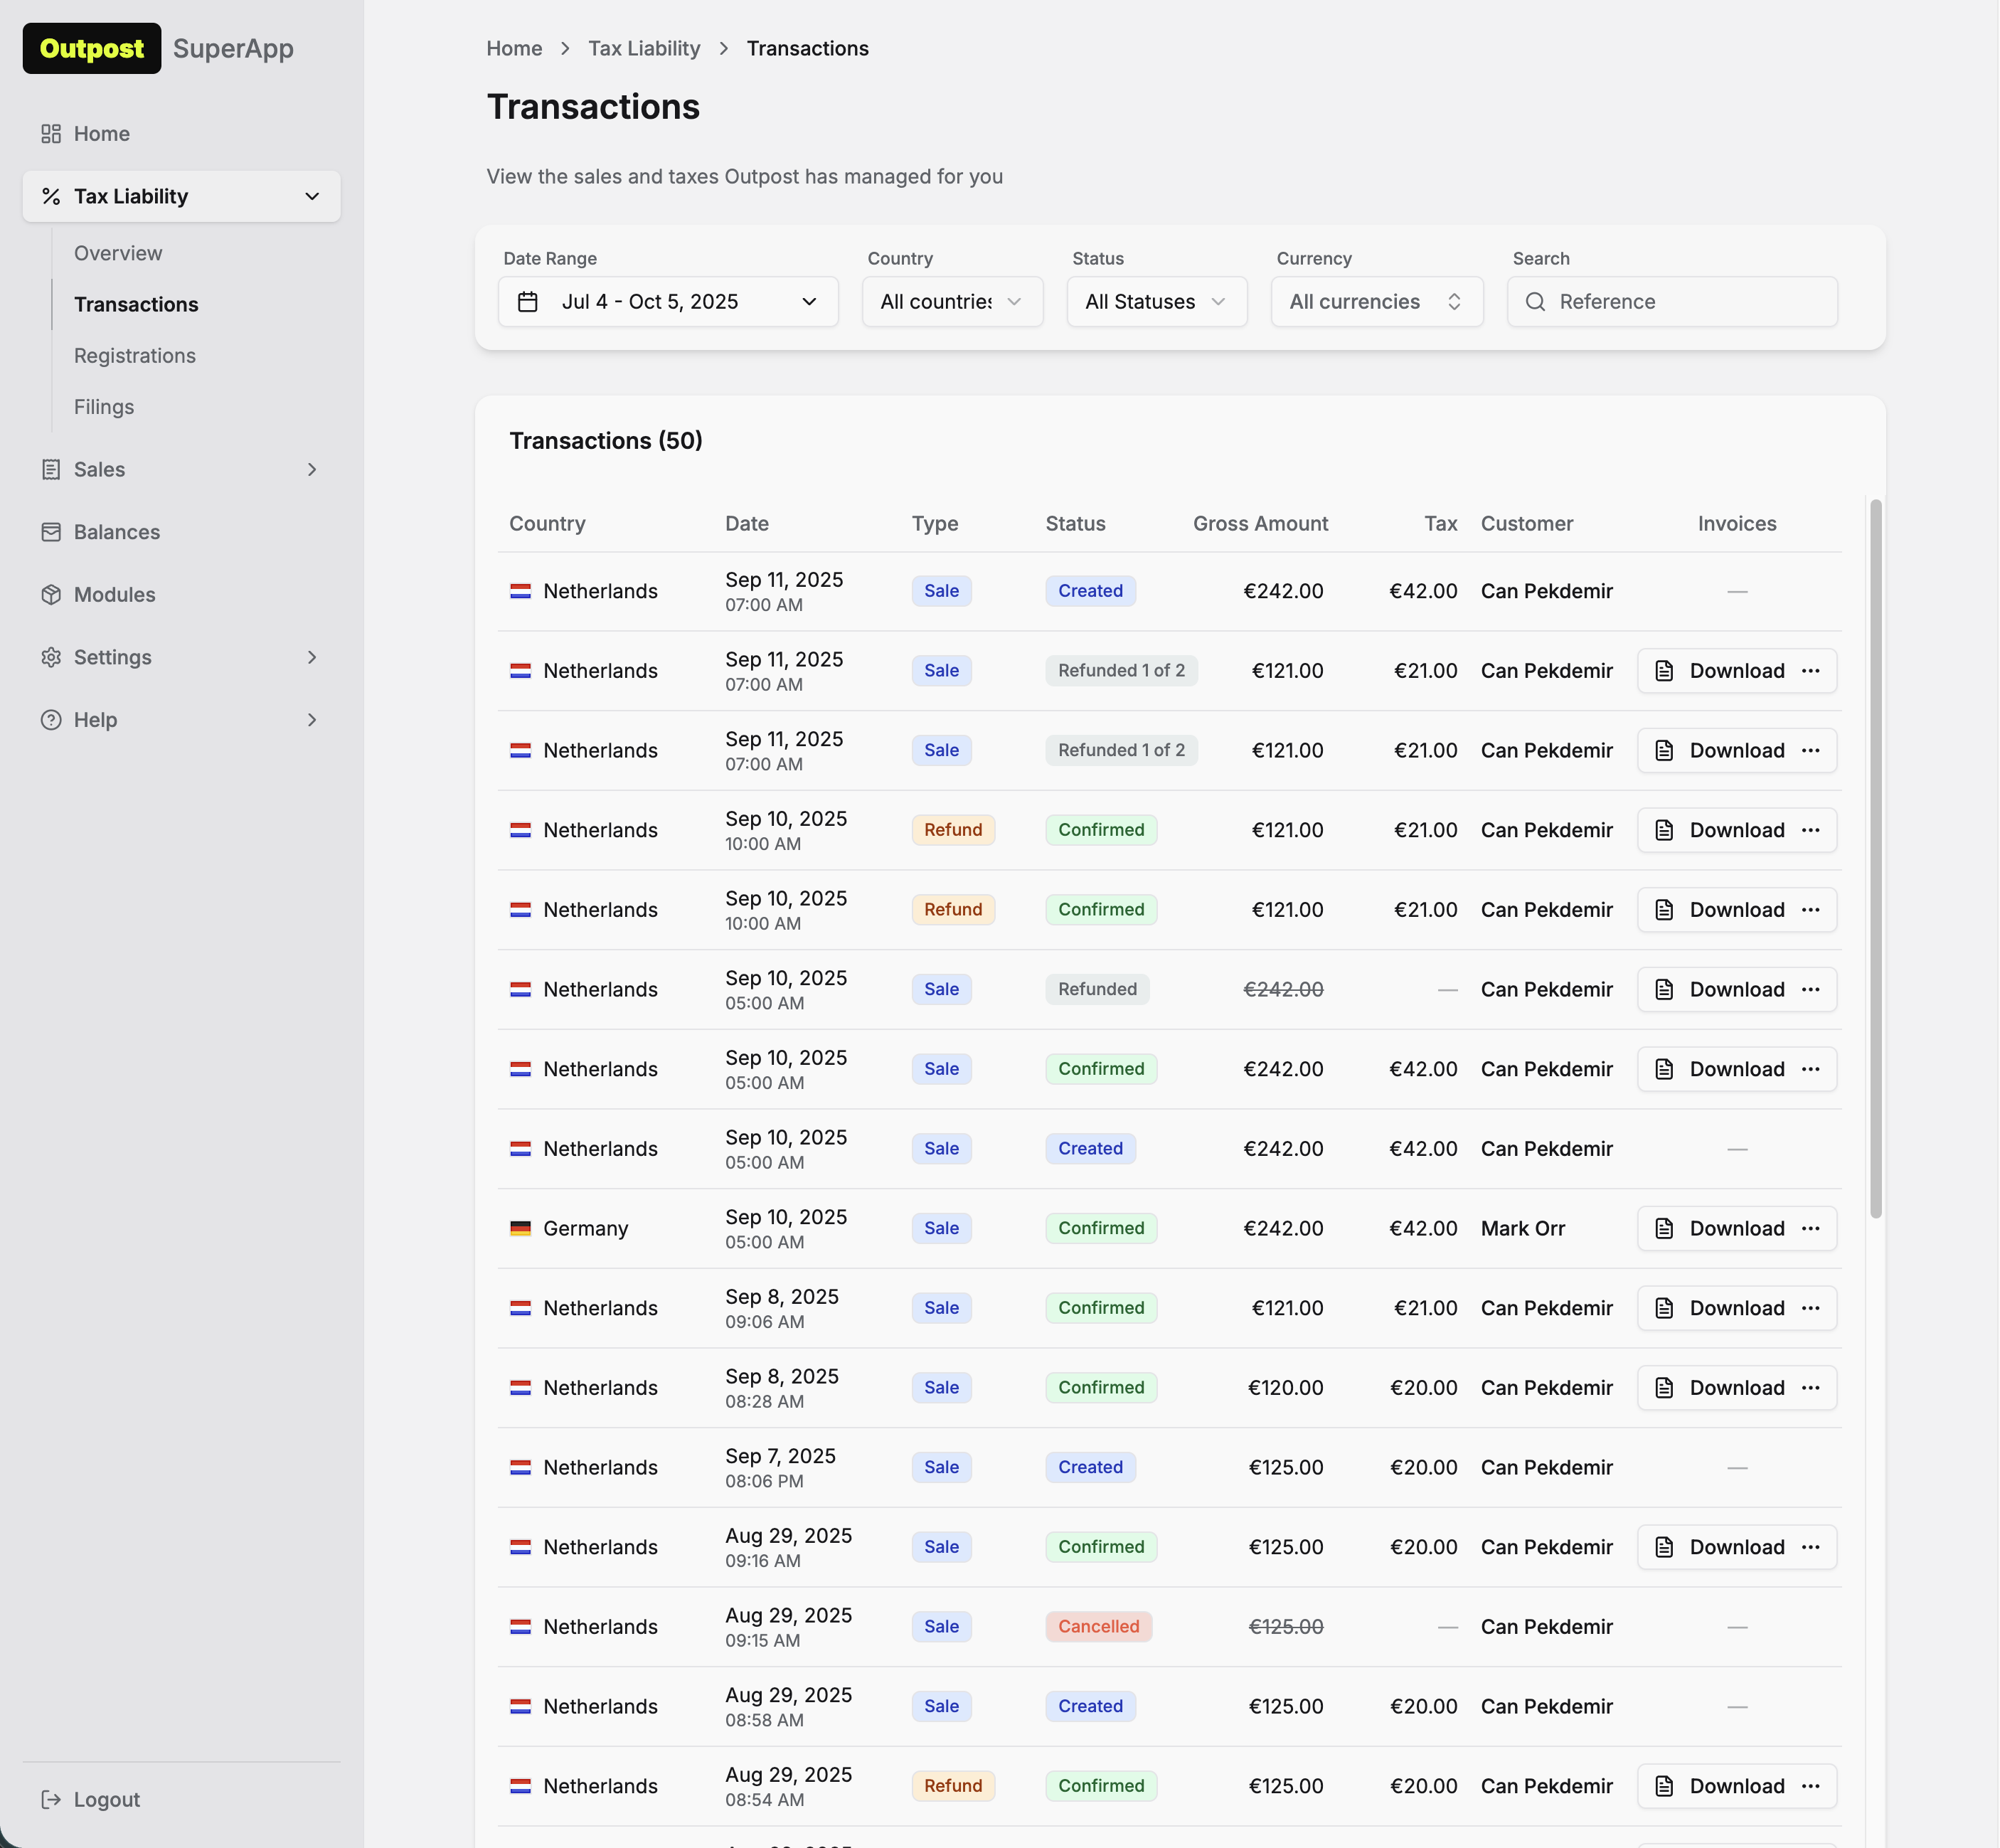Click document icon on Sep 8 09:06 AM row

click(x=1664, y=1308)
